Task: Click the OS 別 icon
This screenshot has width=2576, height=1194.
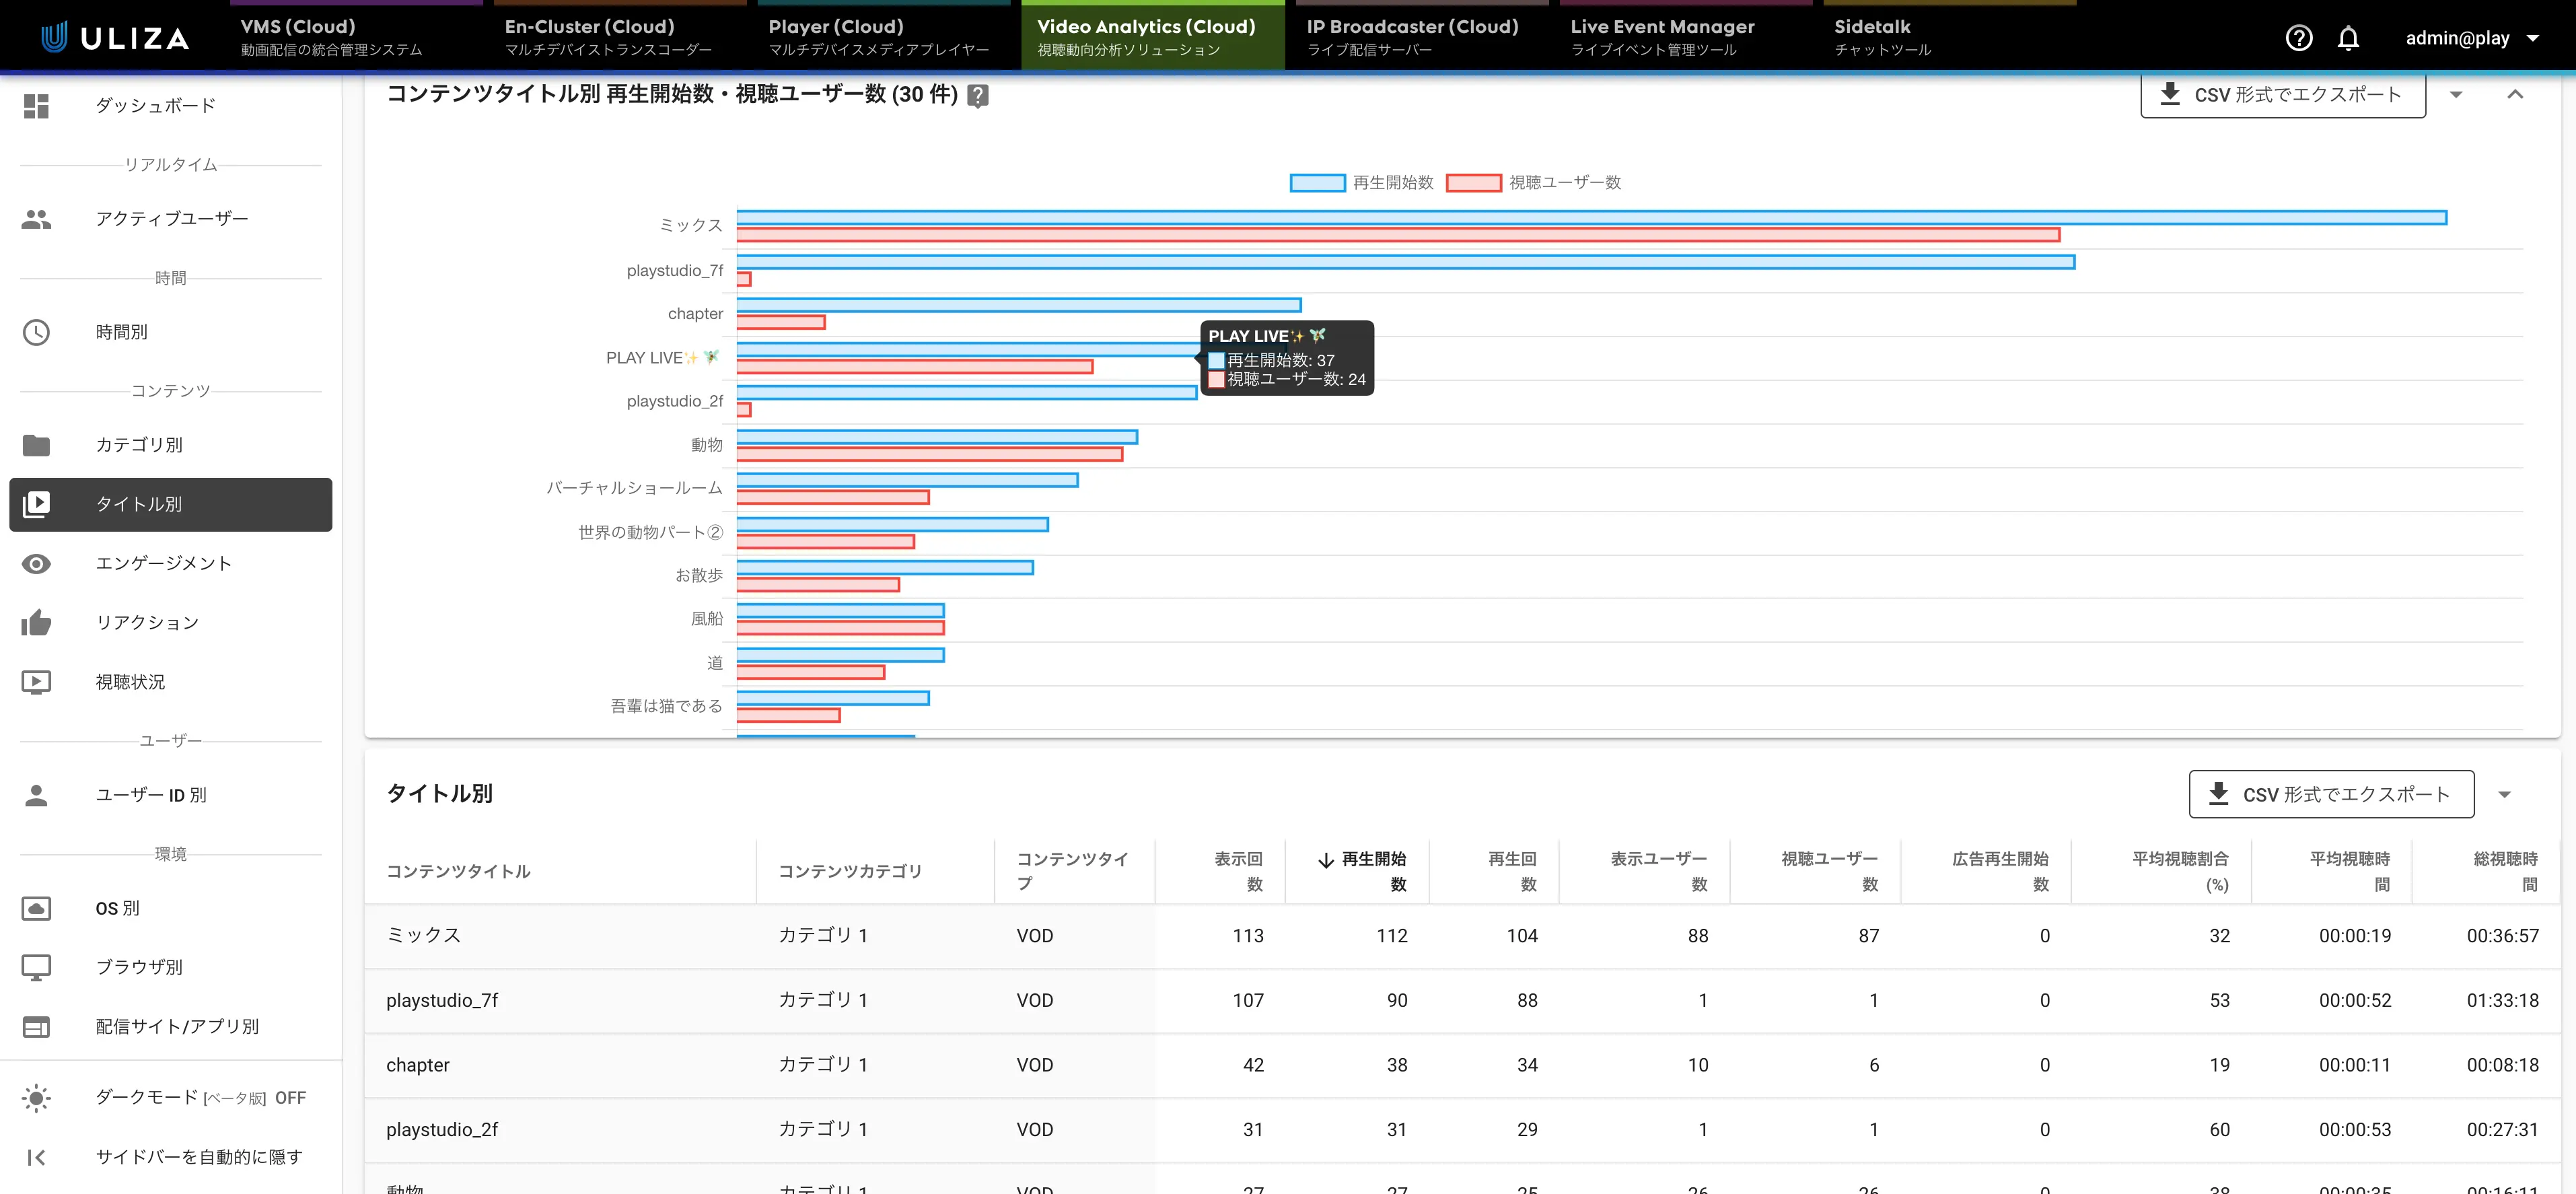Action: 36,908
